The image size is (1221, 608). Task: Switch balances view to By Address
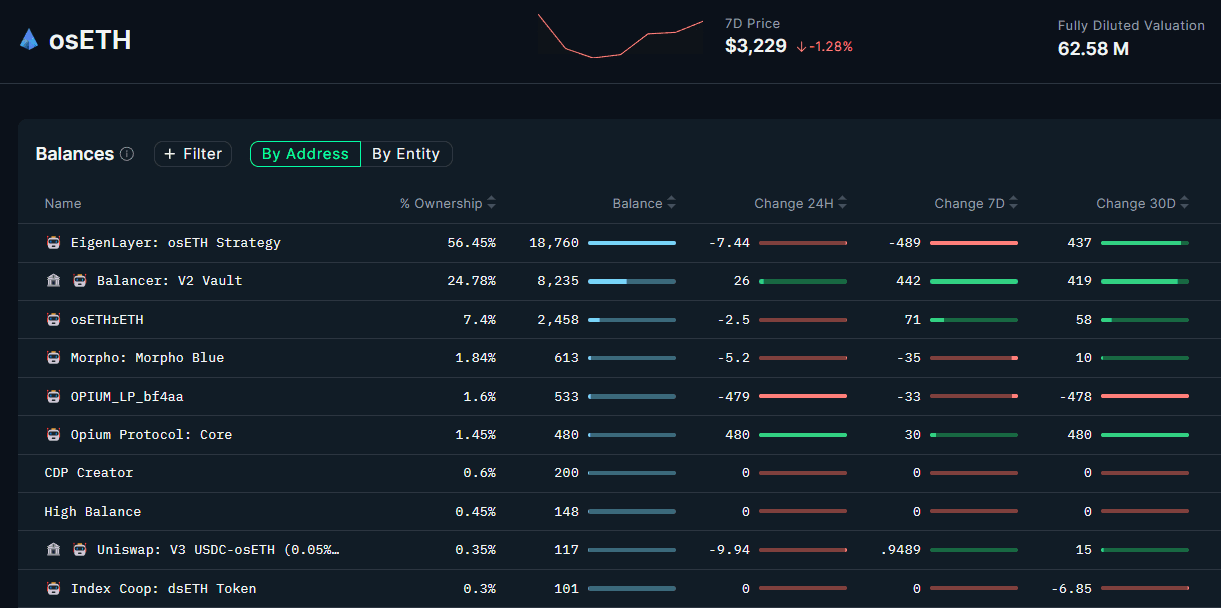point(305,154)
